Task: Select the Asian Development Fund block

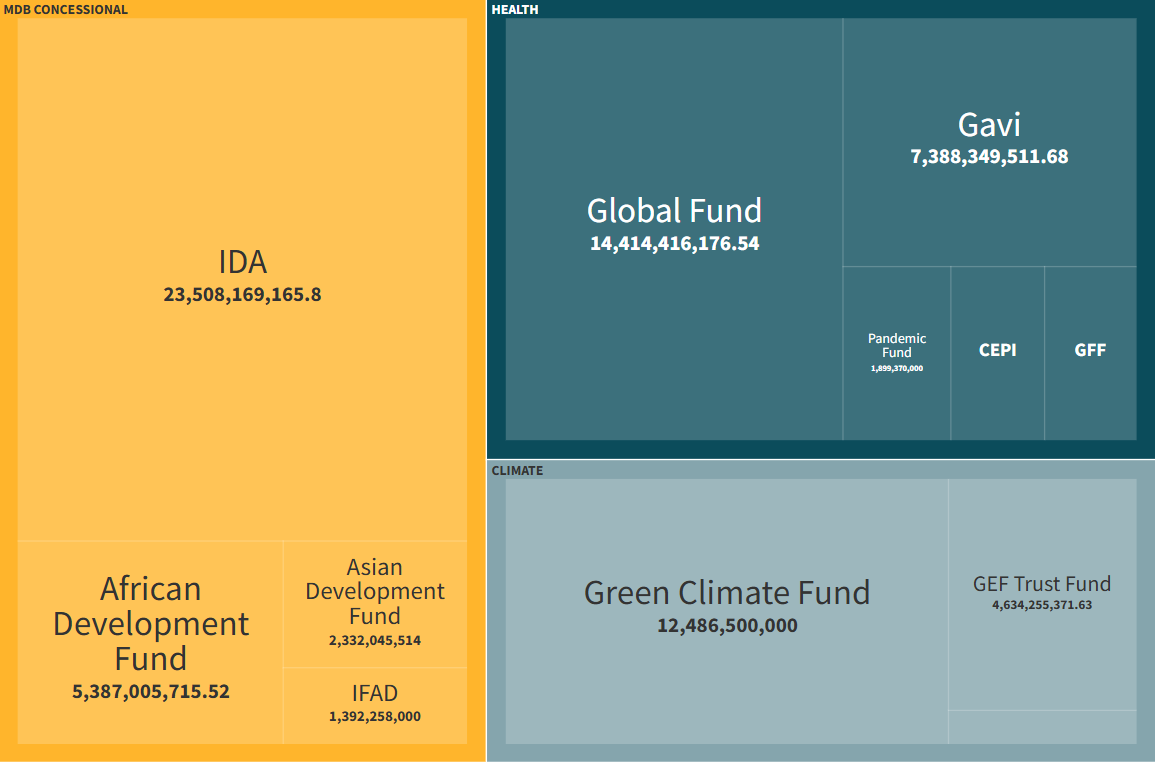Action: (x=375, y=604)
